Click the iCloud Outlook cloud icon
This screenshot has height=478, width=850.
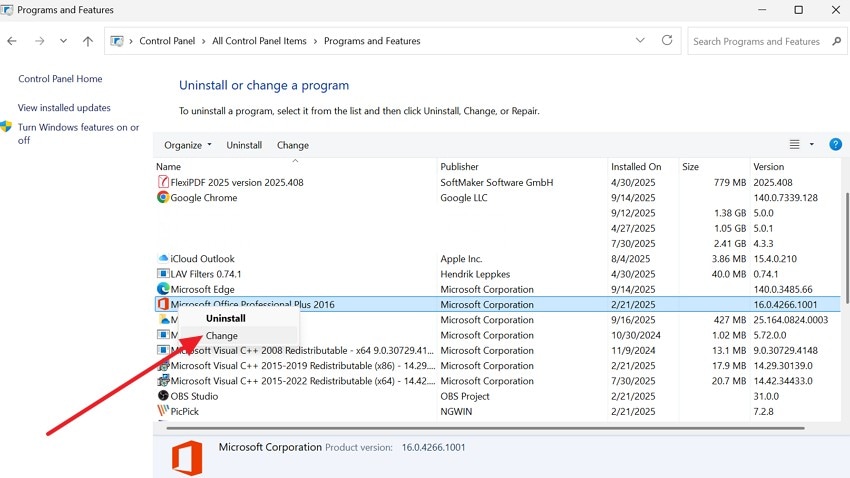[163, 259]
